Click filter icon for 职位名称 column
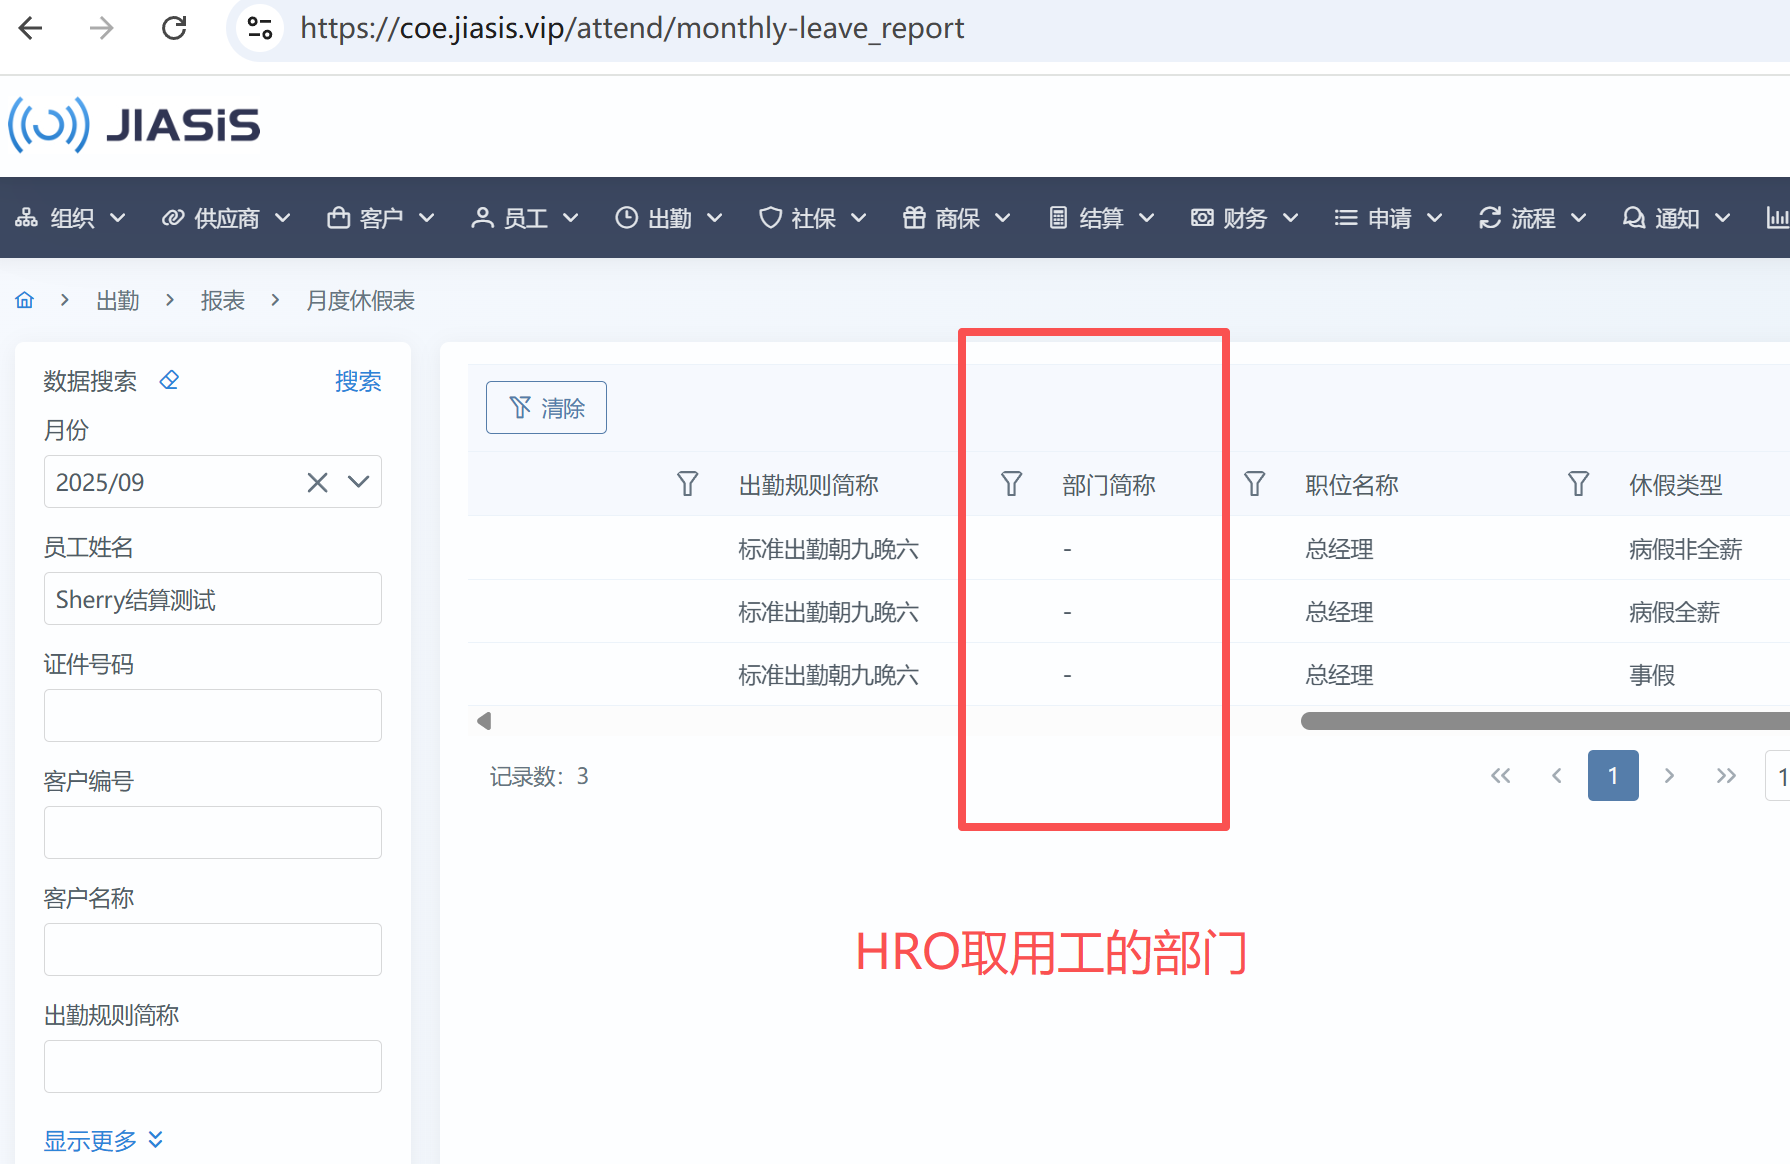The image size is (1790, 1164). 1254,485
